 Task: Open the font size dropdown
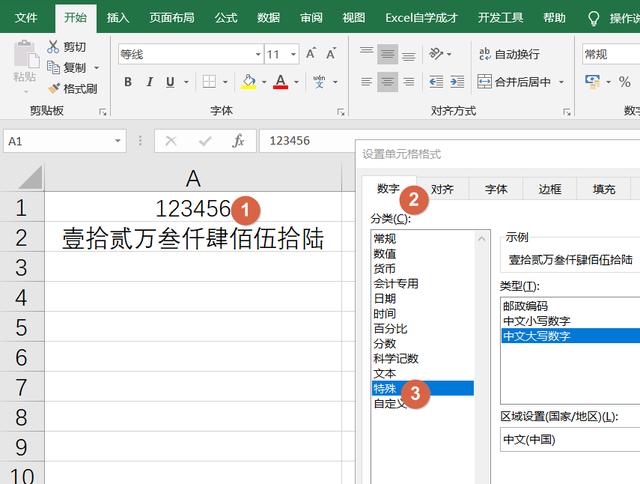293,54
